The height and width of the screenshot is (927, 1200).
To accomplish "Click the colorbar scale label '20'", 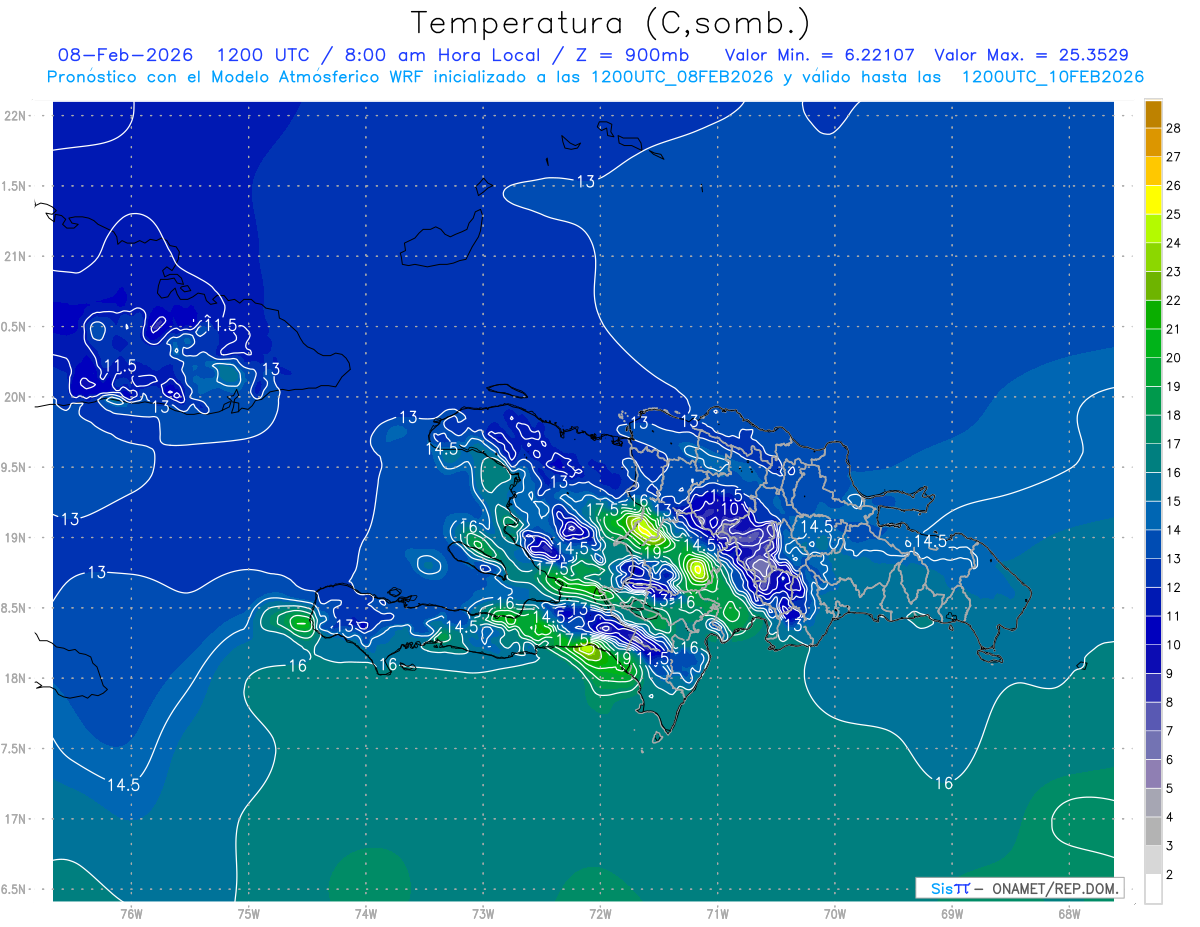I will (1174, 358).
